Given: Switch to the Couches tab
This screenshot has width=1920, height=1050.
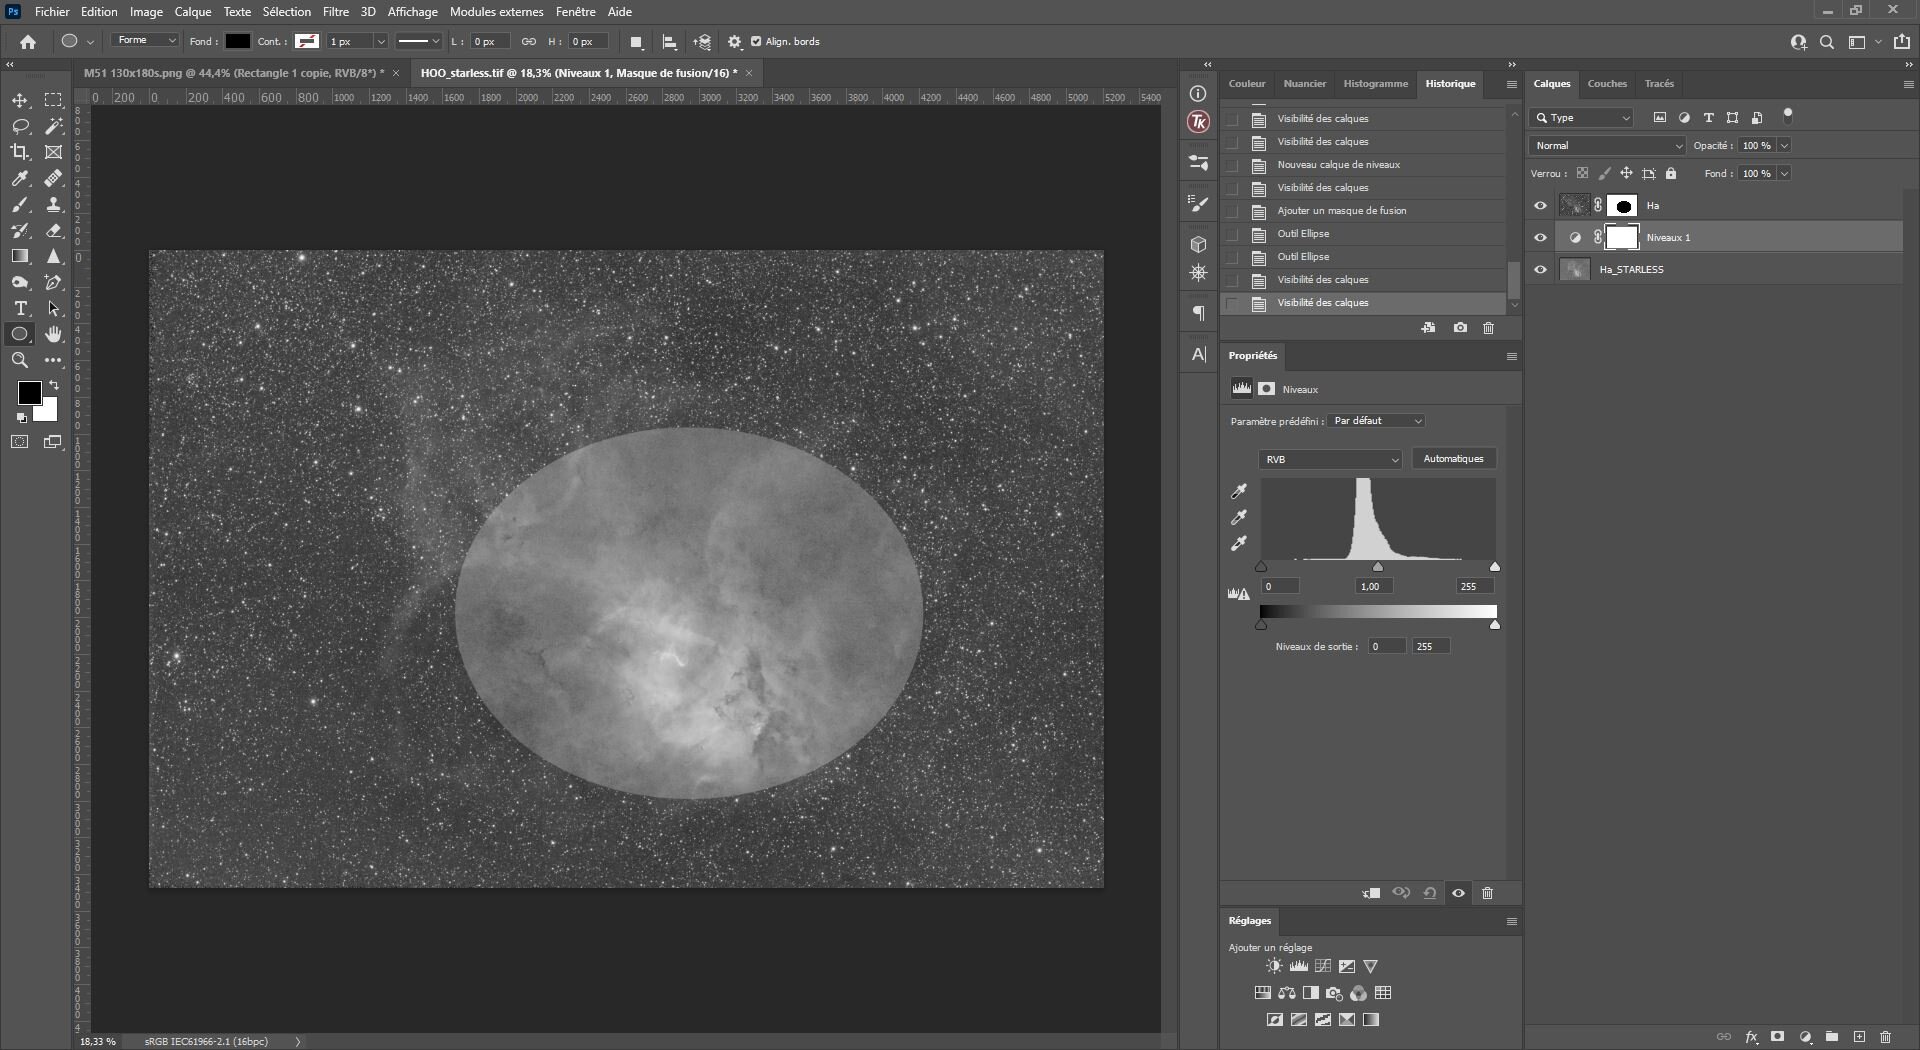Looking at the screenshot, I should [1606, 84].
